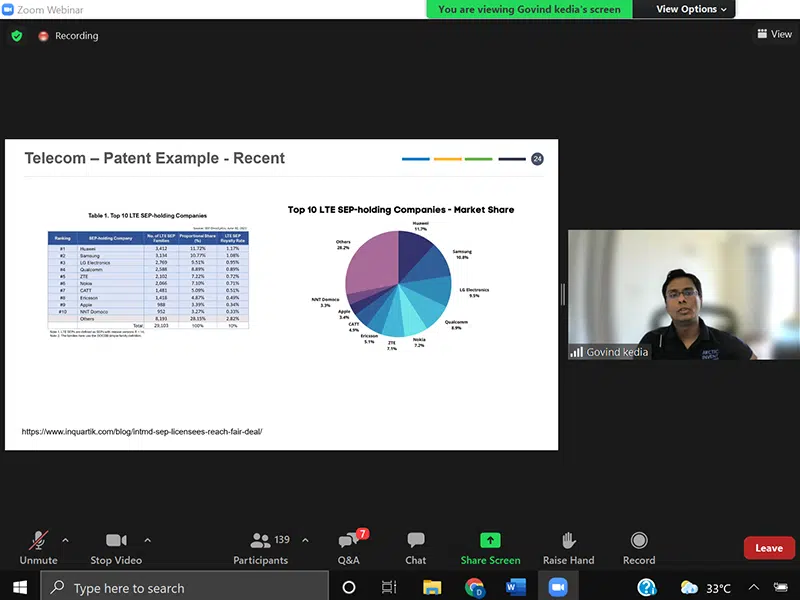Image resolution: width=800 pixels, height=600 pixels.
Task: Open the View layout menu
Action: (774, 34)
